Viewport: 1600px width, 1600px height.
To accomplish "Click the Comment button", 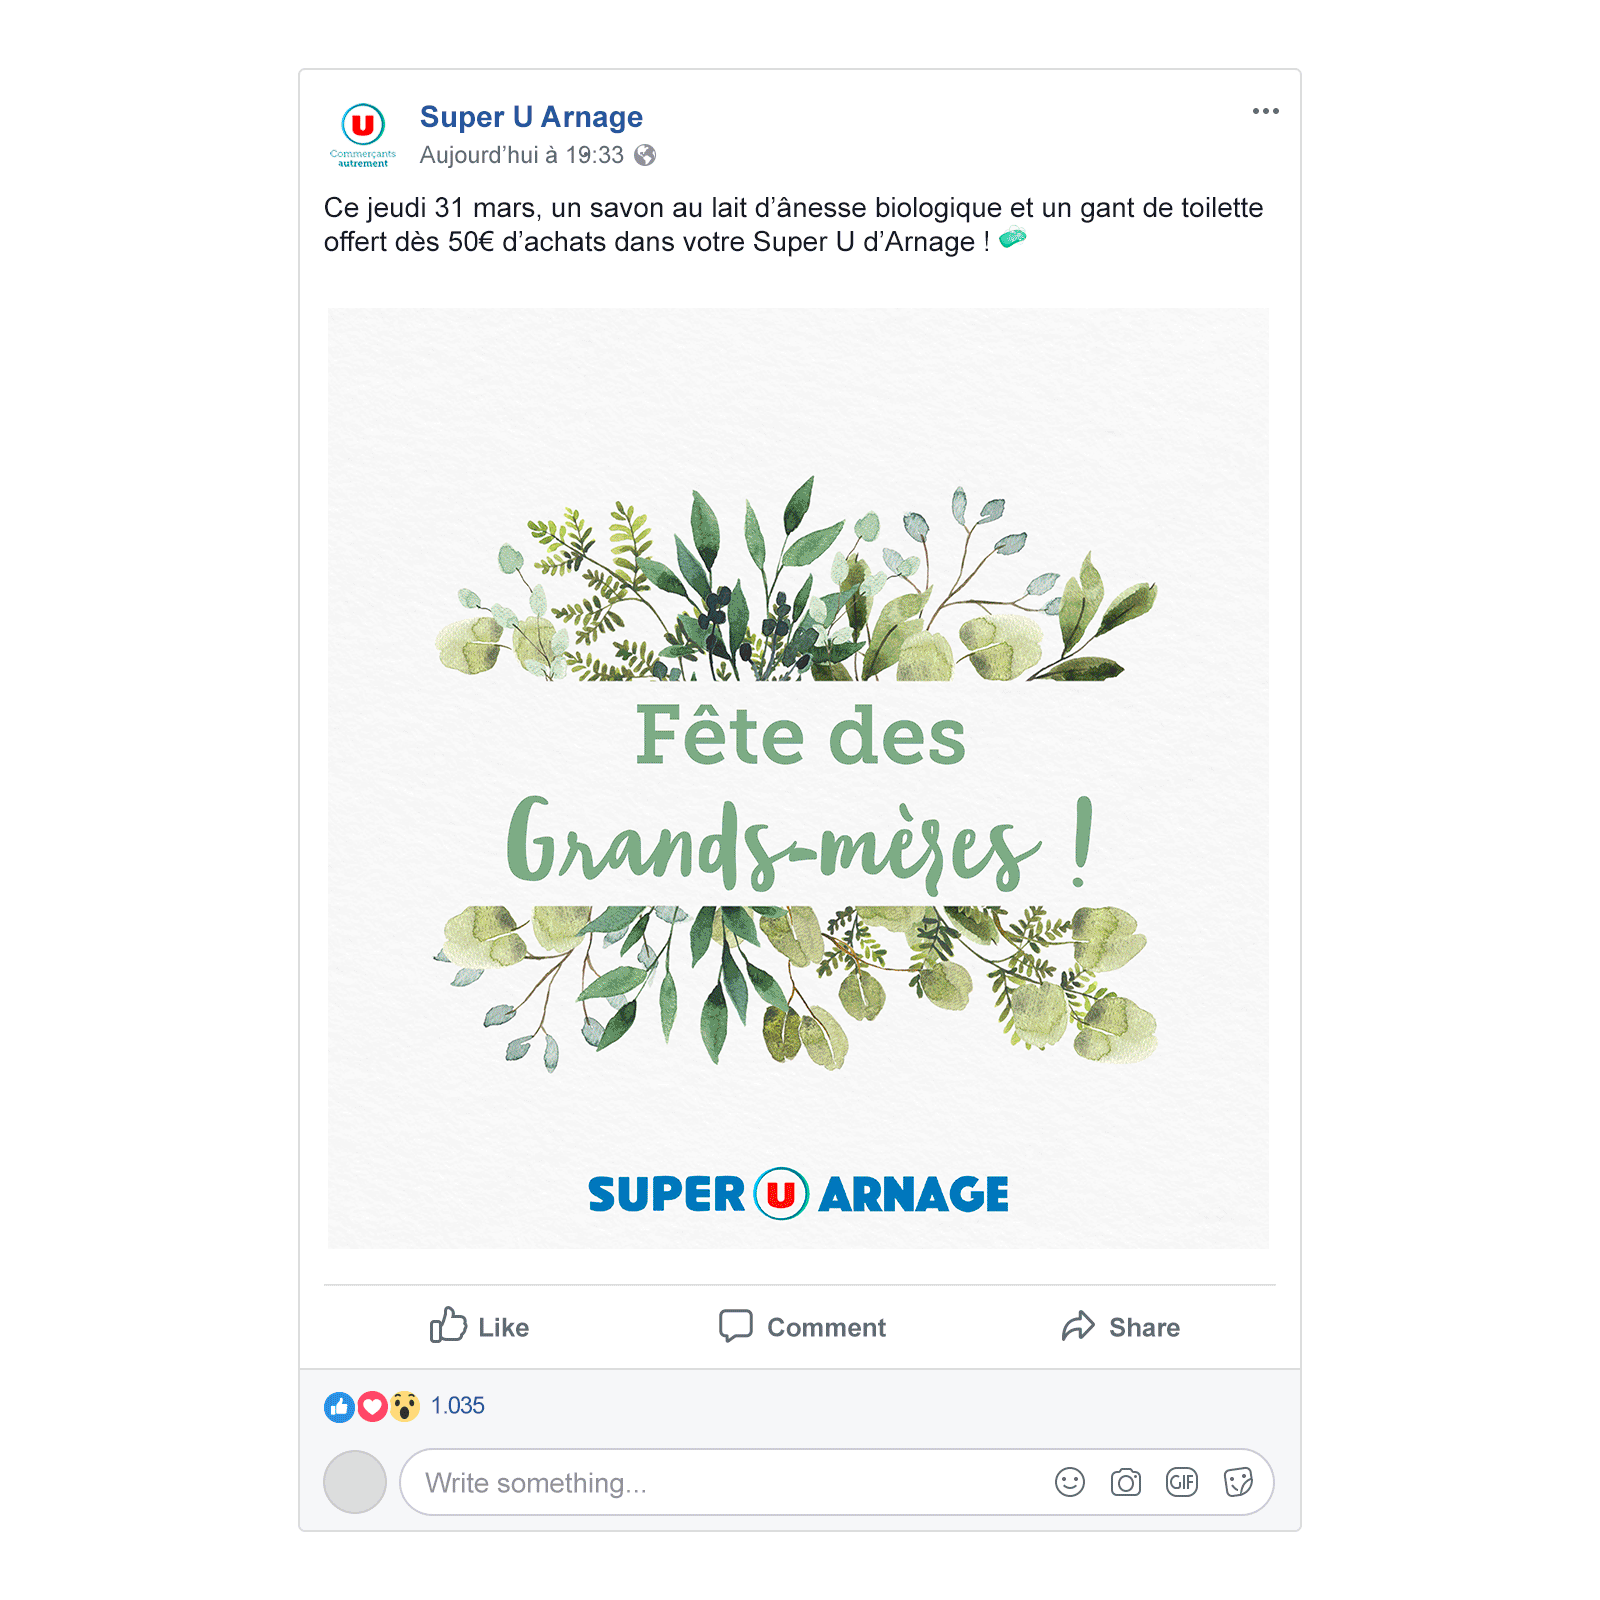I will (802, 1327).
